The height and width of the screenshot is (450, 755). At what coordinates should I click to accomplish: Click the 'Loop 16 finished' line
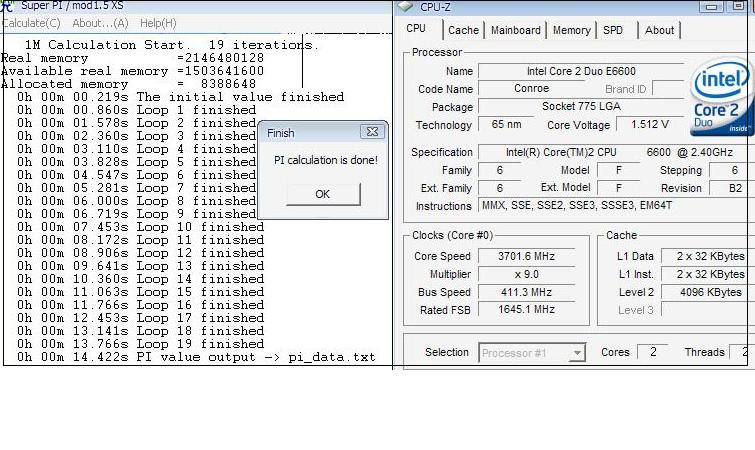pyautogui.click(x=141, y=305)
